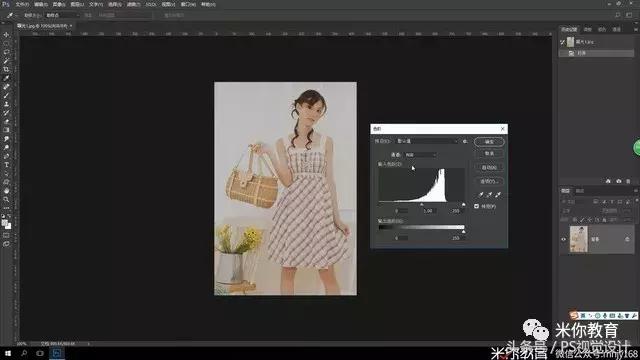Open the Preset dropdown in Levels dialog
This screenshot has width=640, height=360.
click(428, 141)
